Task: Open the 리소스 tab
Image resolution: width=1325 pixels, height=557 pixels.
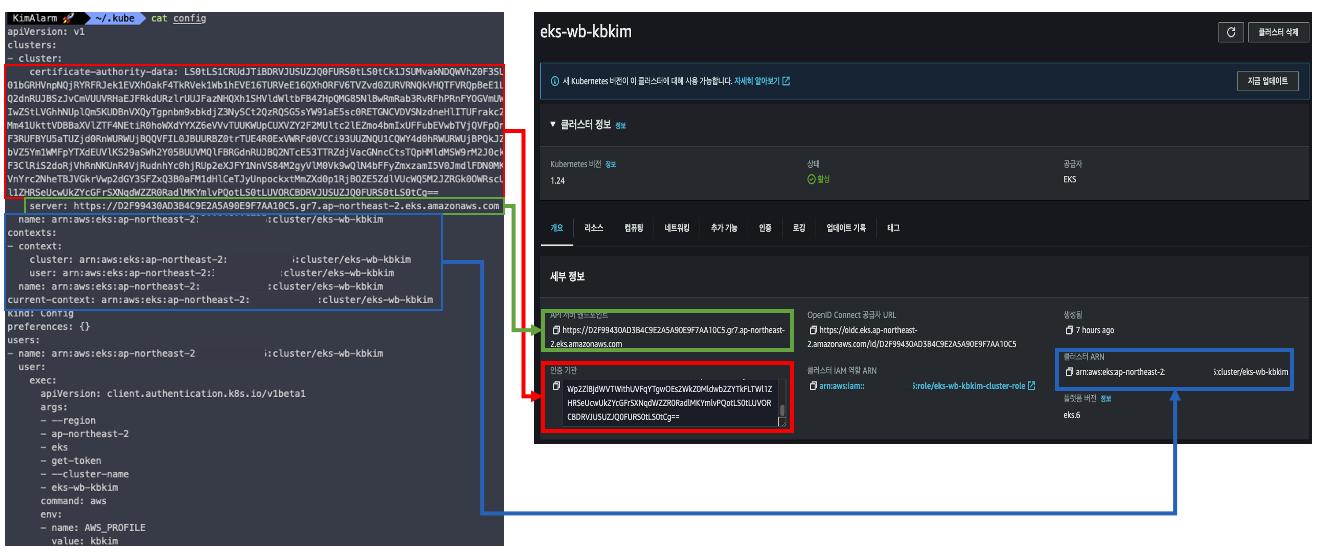Action: pyautogui.click(x=594, y=228)
